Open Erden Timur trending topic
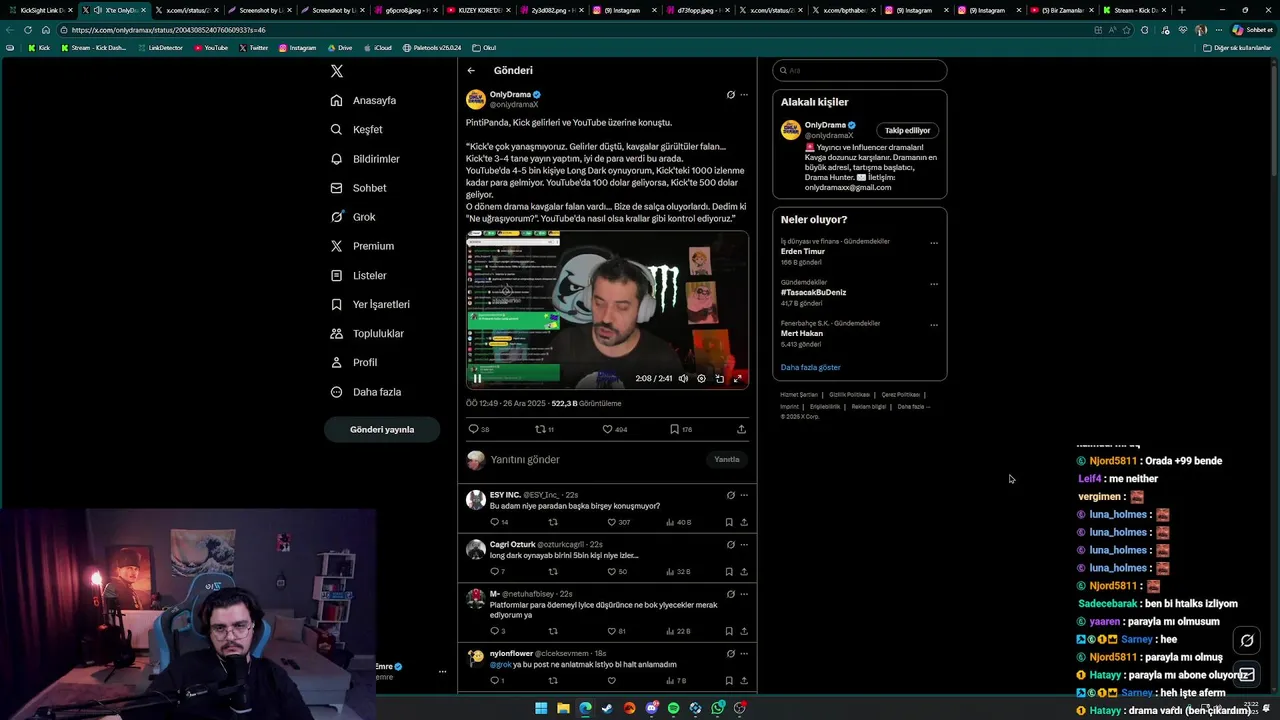This screenshot has width=1280, height=720. click(x=803, y=252)
